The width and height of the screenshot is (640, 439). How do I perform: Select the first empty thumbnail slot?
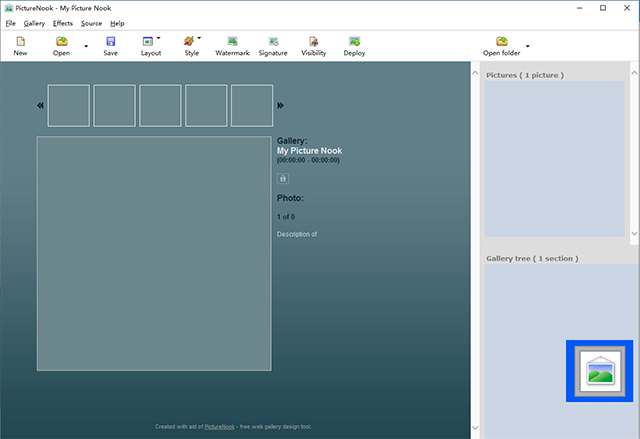point(68,105)
